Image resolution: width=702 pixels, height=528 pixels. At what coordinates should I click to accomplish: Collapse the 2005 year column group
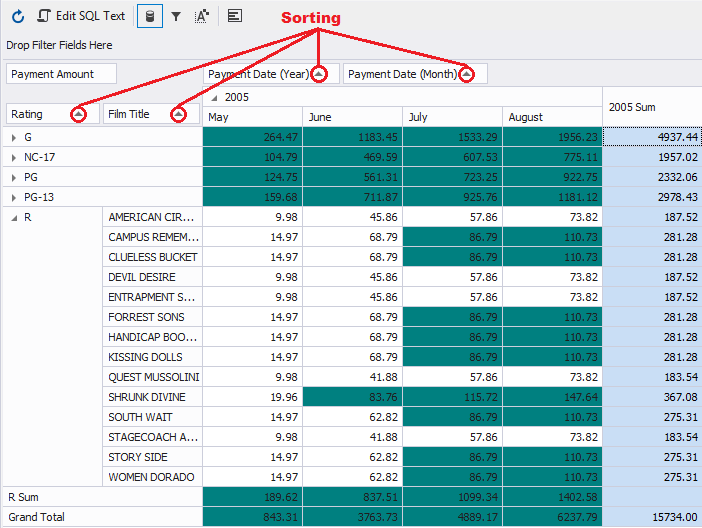click(x=214, y=98)
